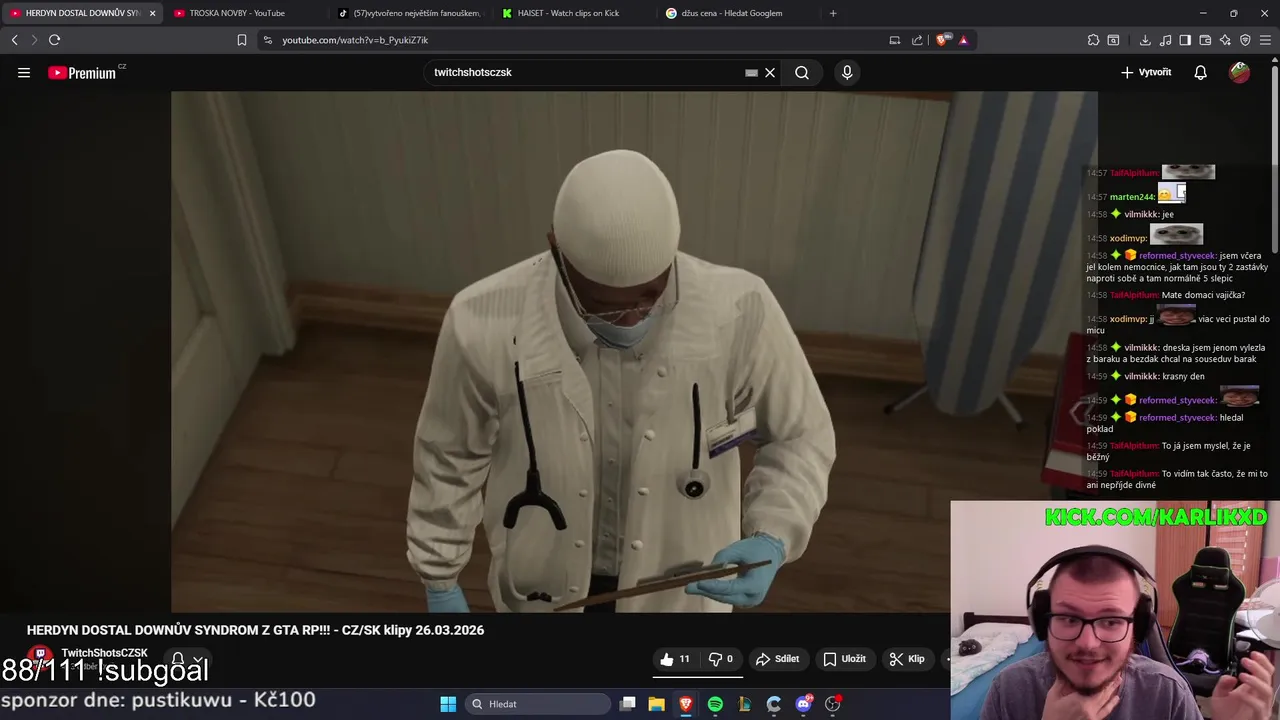Close the HERDYN DOSTAL DOWNŮV tab

pos(152,13)
